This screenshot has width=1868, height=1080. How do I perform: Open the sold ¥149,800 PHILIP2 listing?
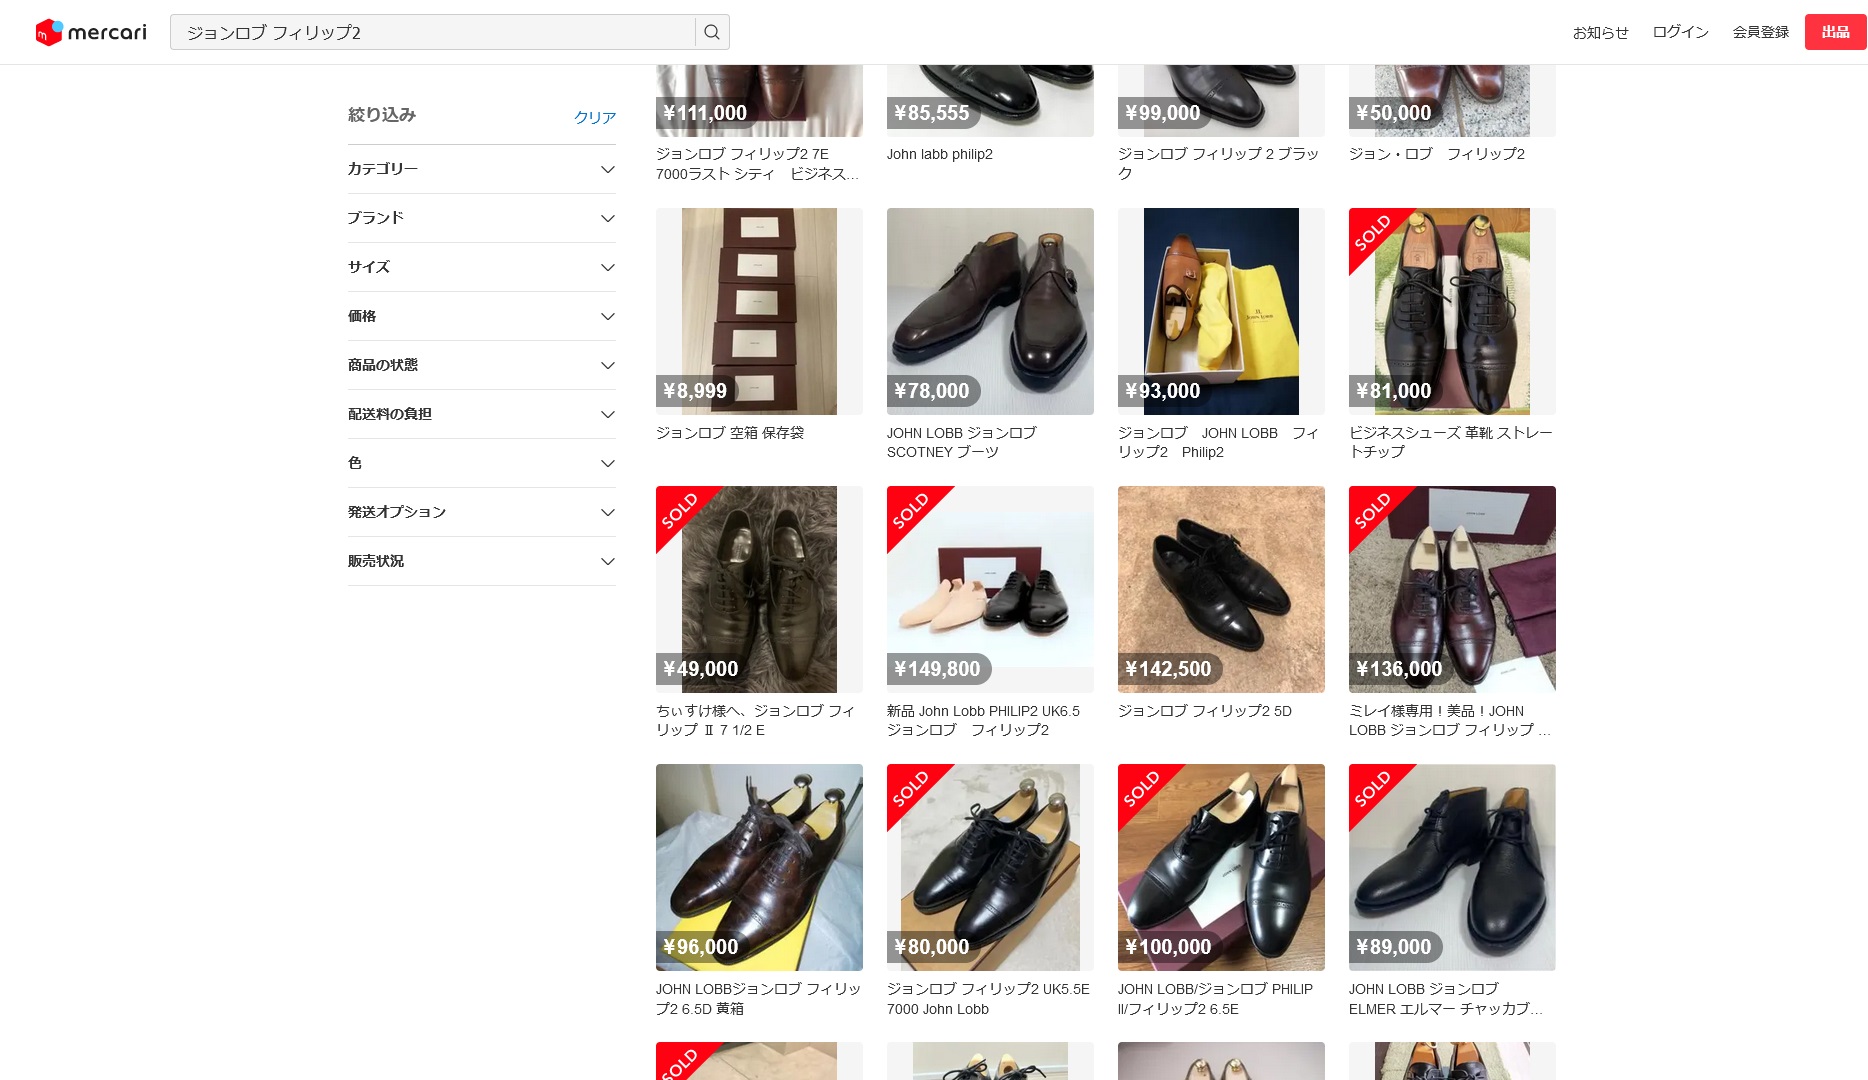click(990, 589)
